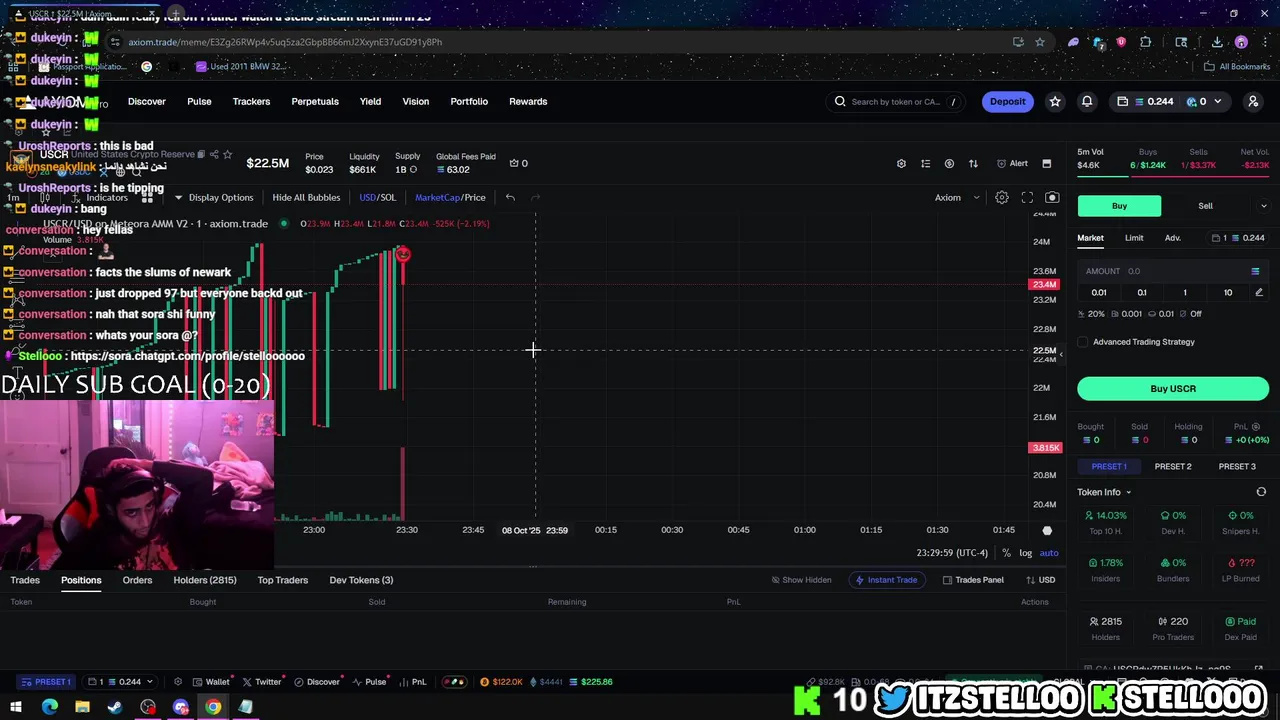The height and width of the screenshot is (720, 1280).
Task: Open the bottom bar settings gear
Action: 178,682
